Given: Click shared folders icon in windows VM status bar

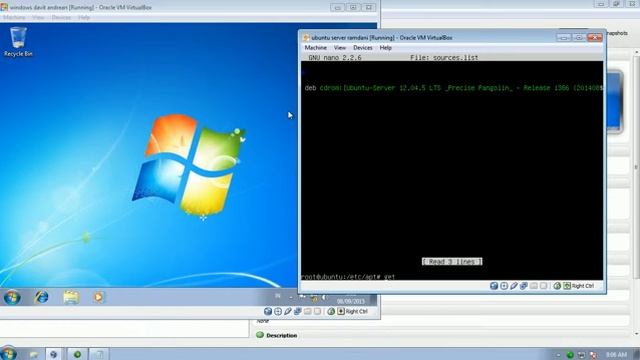Looking at the screenshot, I should [307, 311].
